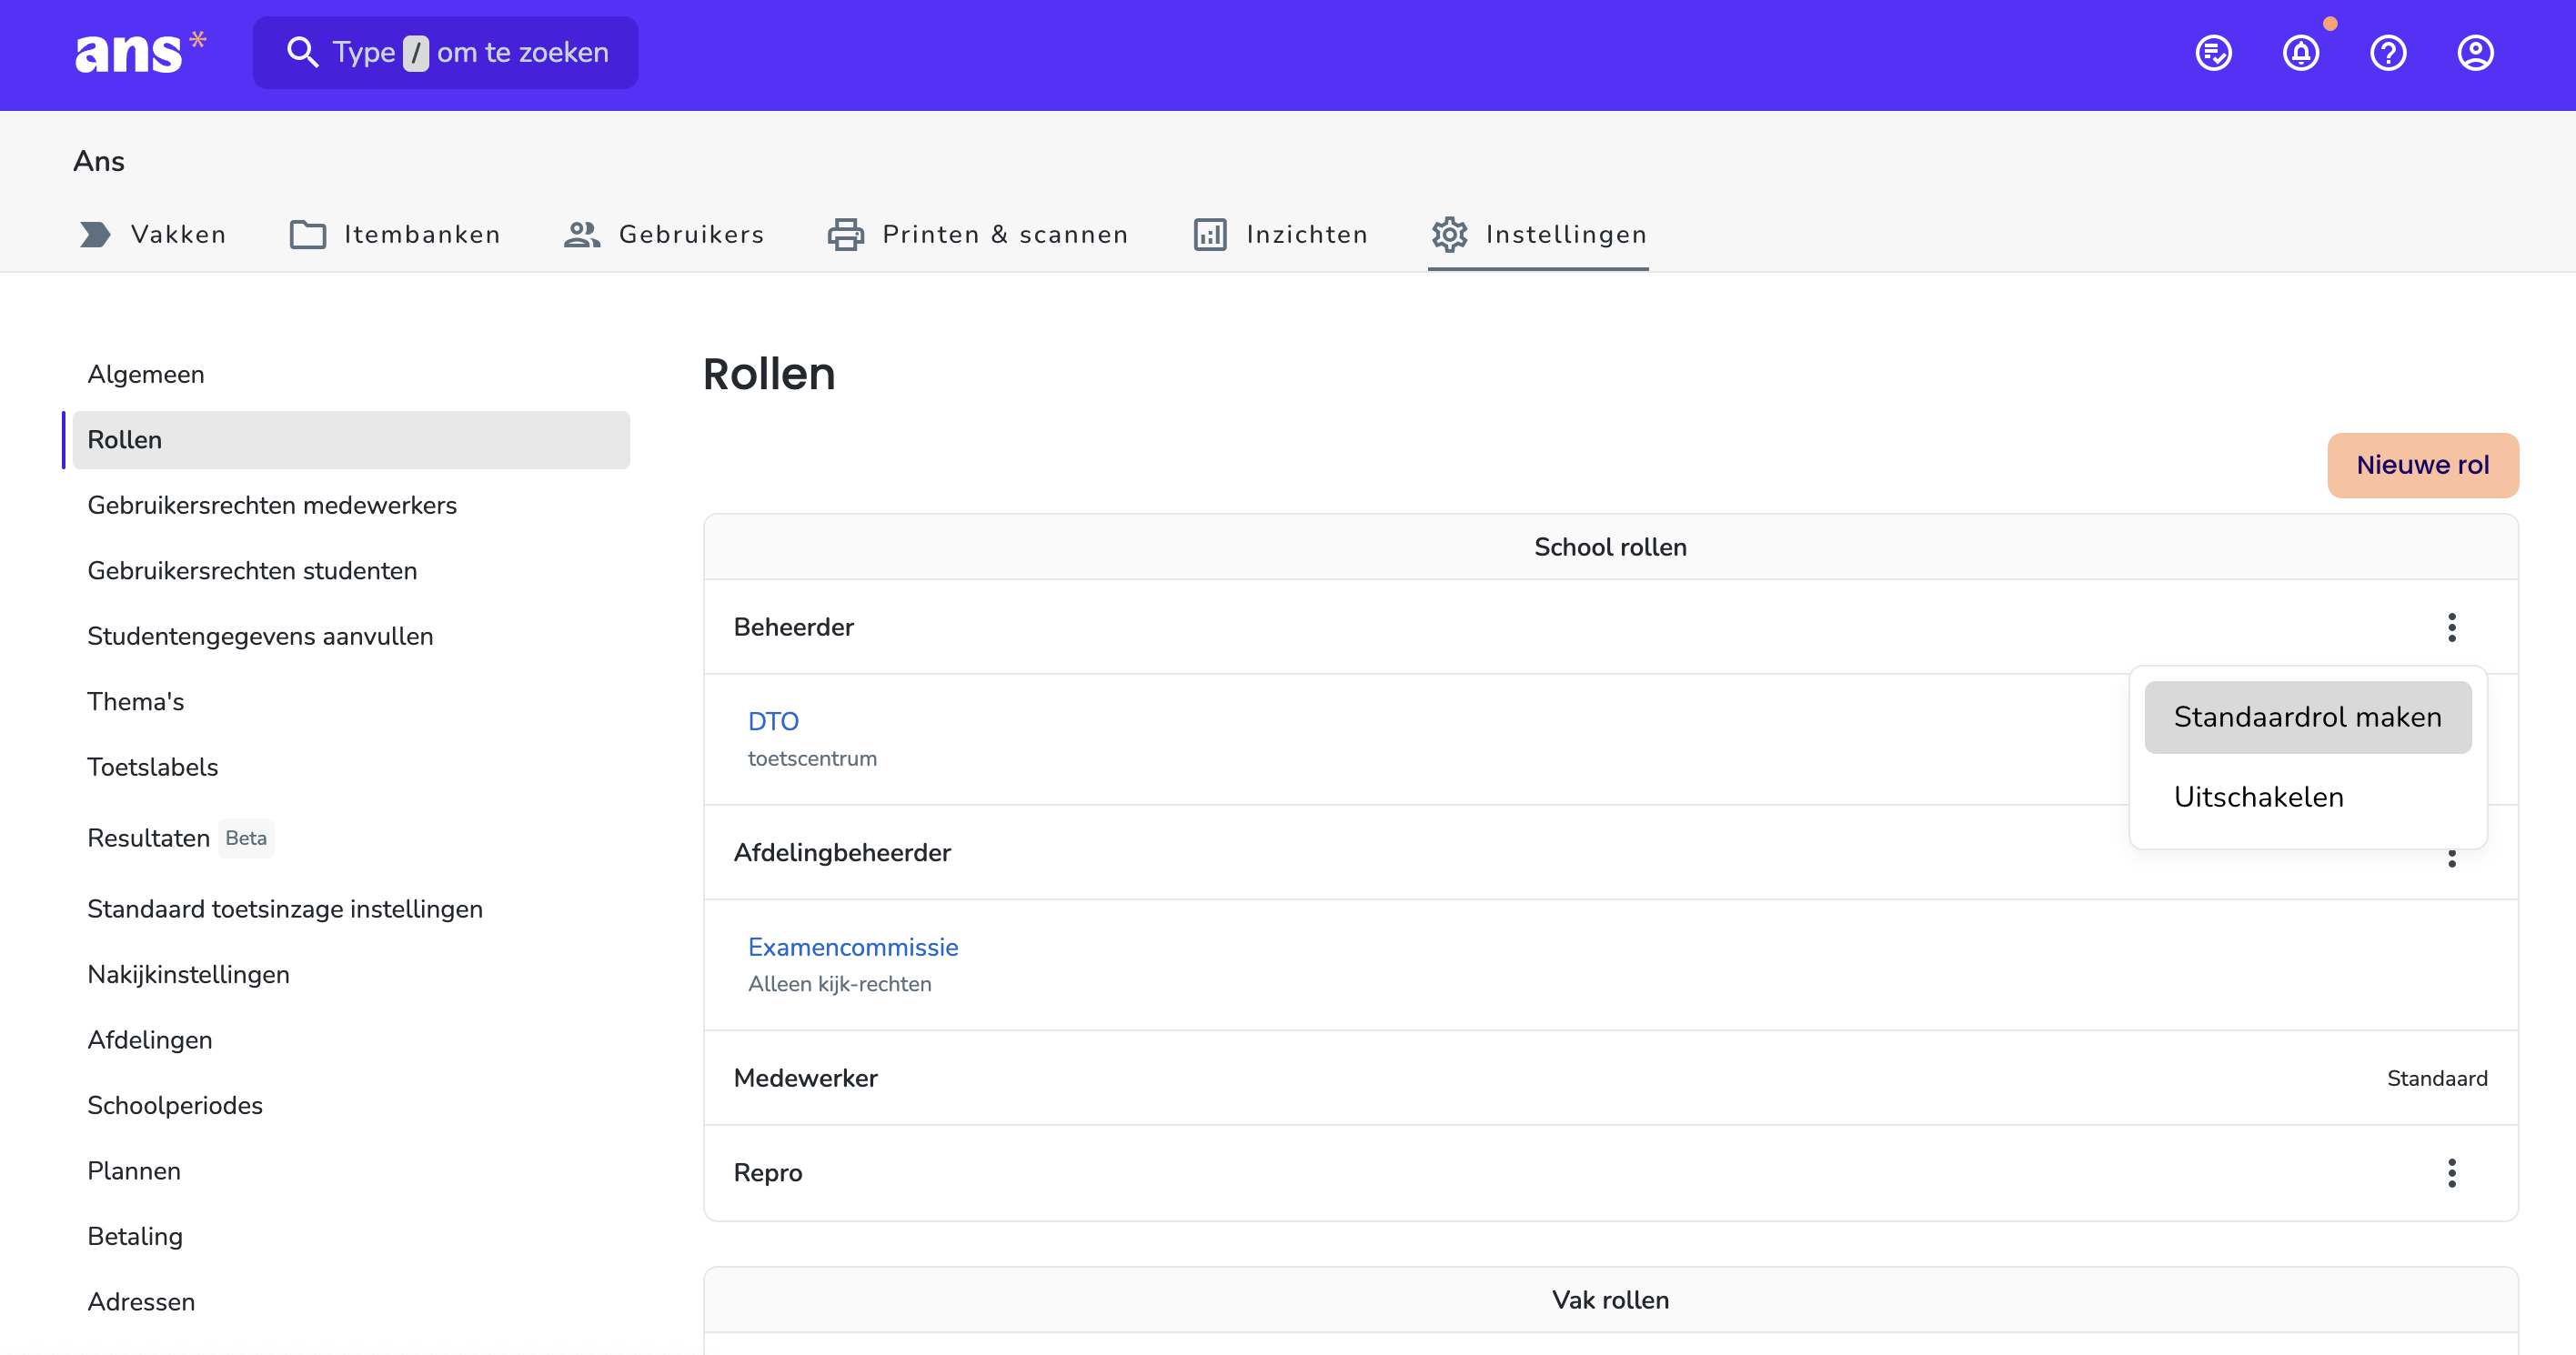Open the DTO role link
Image resolution: width=2576 pixels, height=1355 pixels.
[773, 721]
